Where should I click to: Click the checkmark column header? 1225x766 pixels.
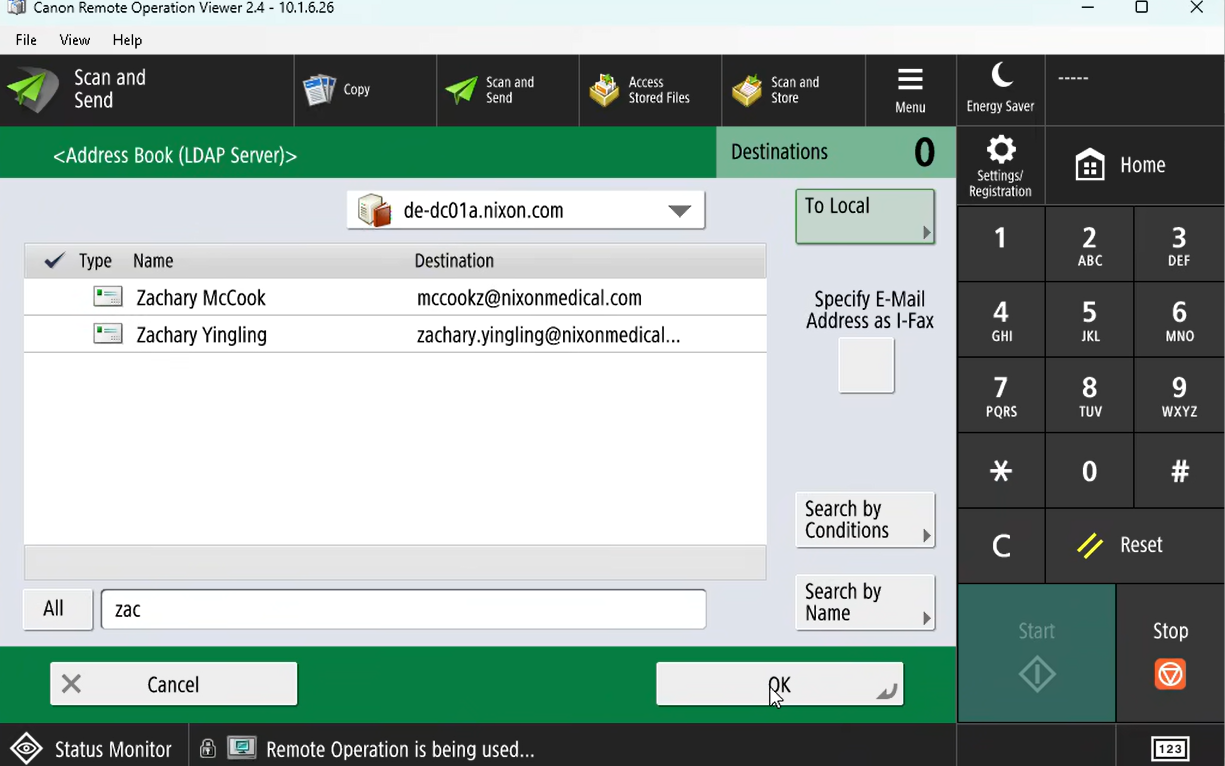coord(54,261)
